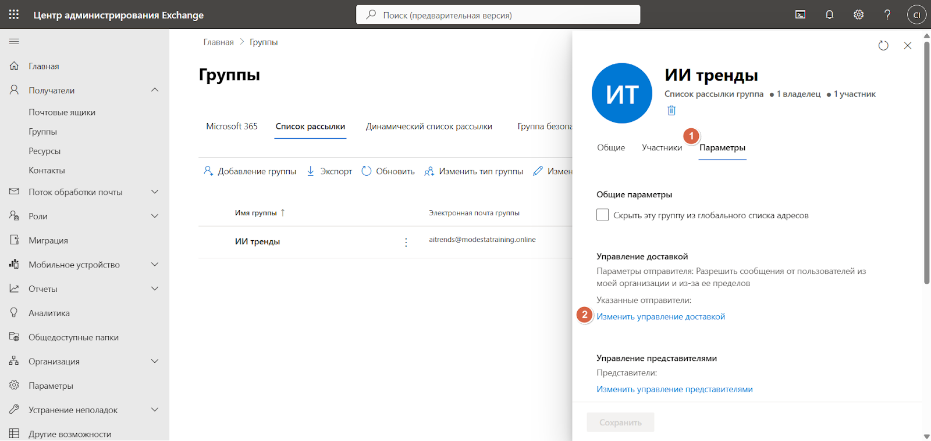The height and width of the screenshot is (441, 931).
Task: Click the Сохранить button
Action: coord(620,423)
